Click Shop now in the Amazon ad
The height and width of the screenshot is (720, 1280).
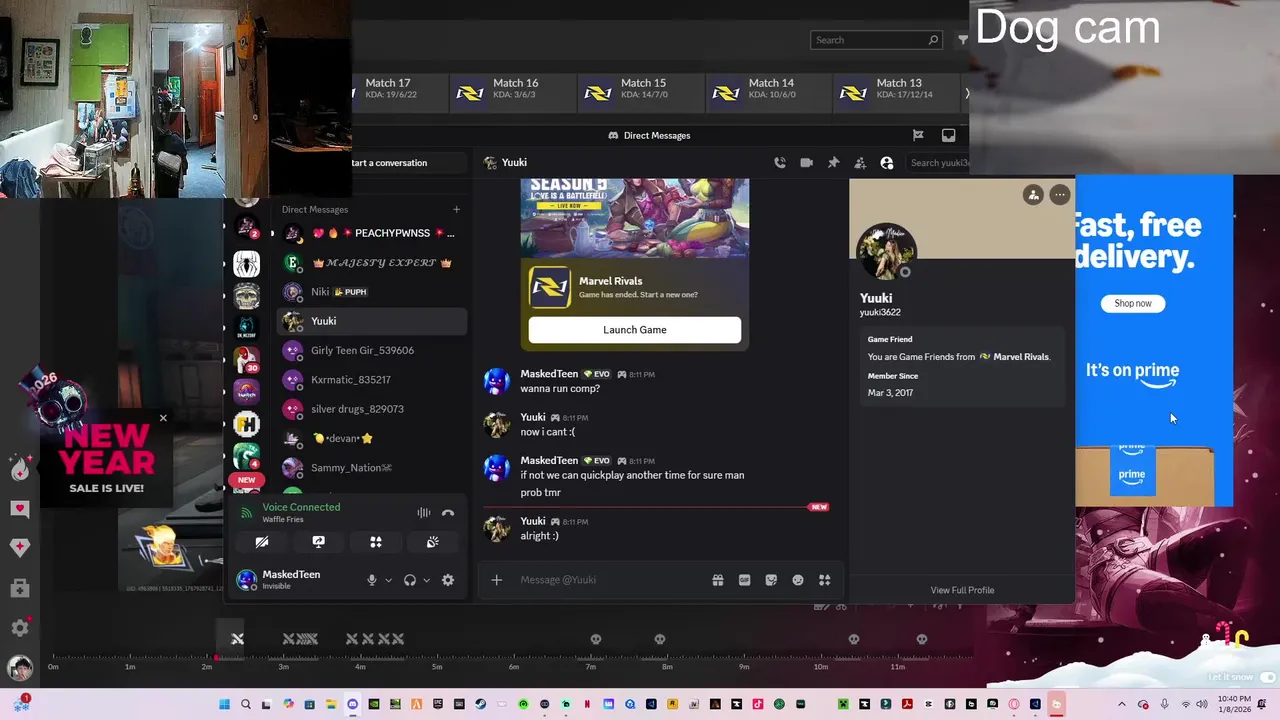pos(1133,303)
